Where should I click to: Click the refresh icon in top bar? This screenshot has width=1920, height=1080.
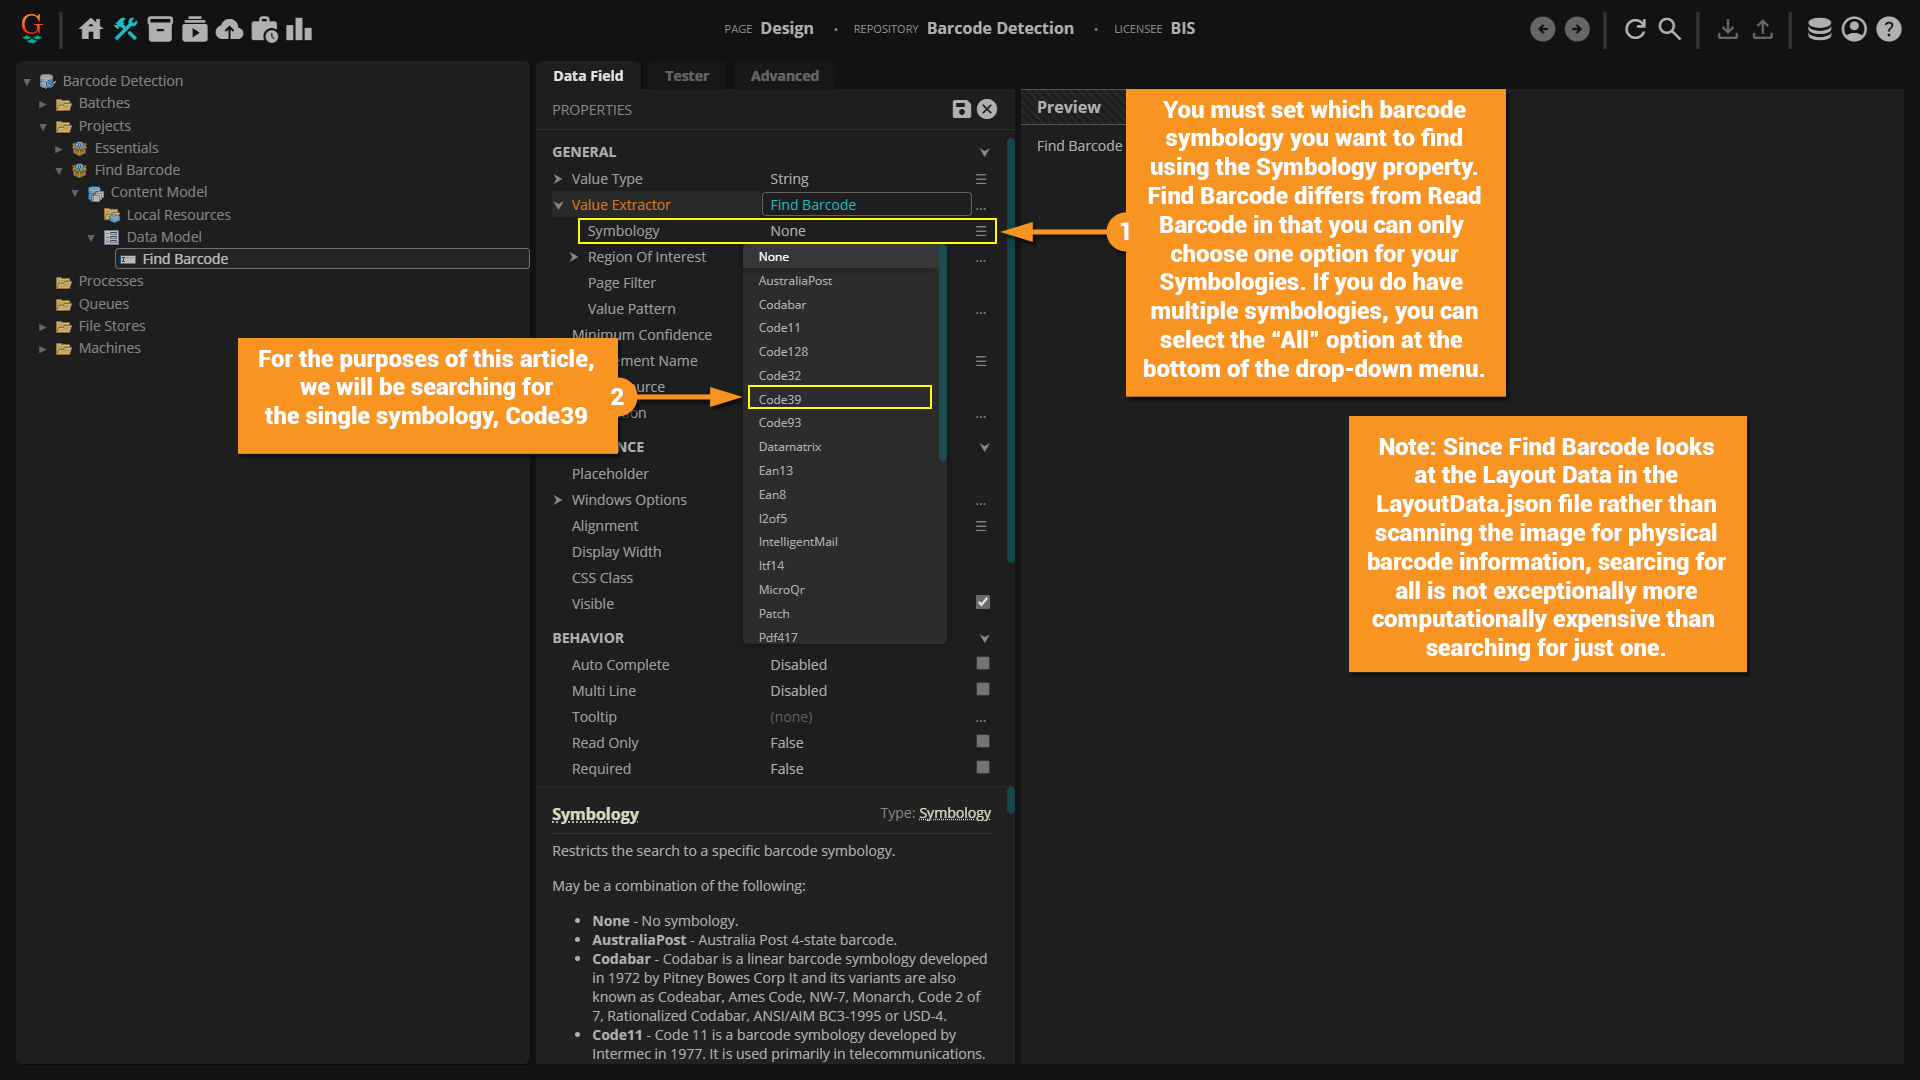click(1635, 29)
